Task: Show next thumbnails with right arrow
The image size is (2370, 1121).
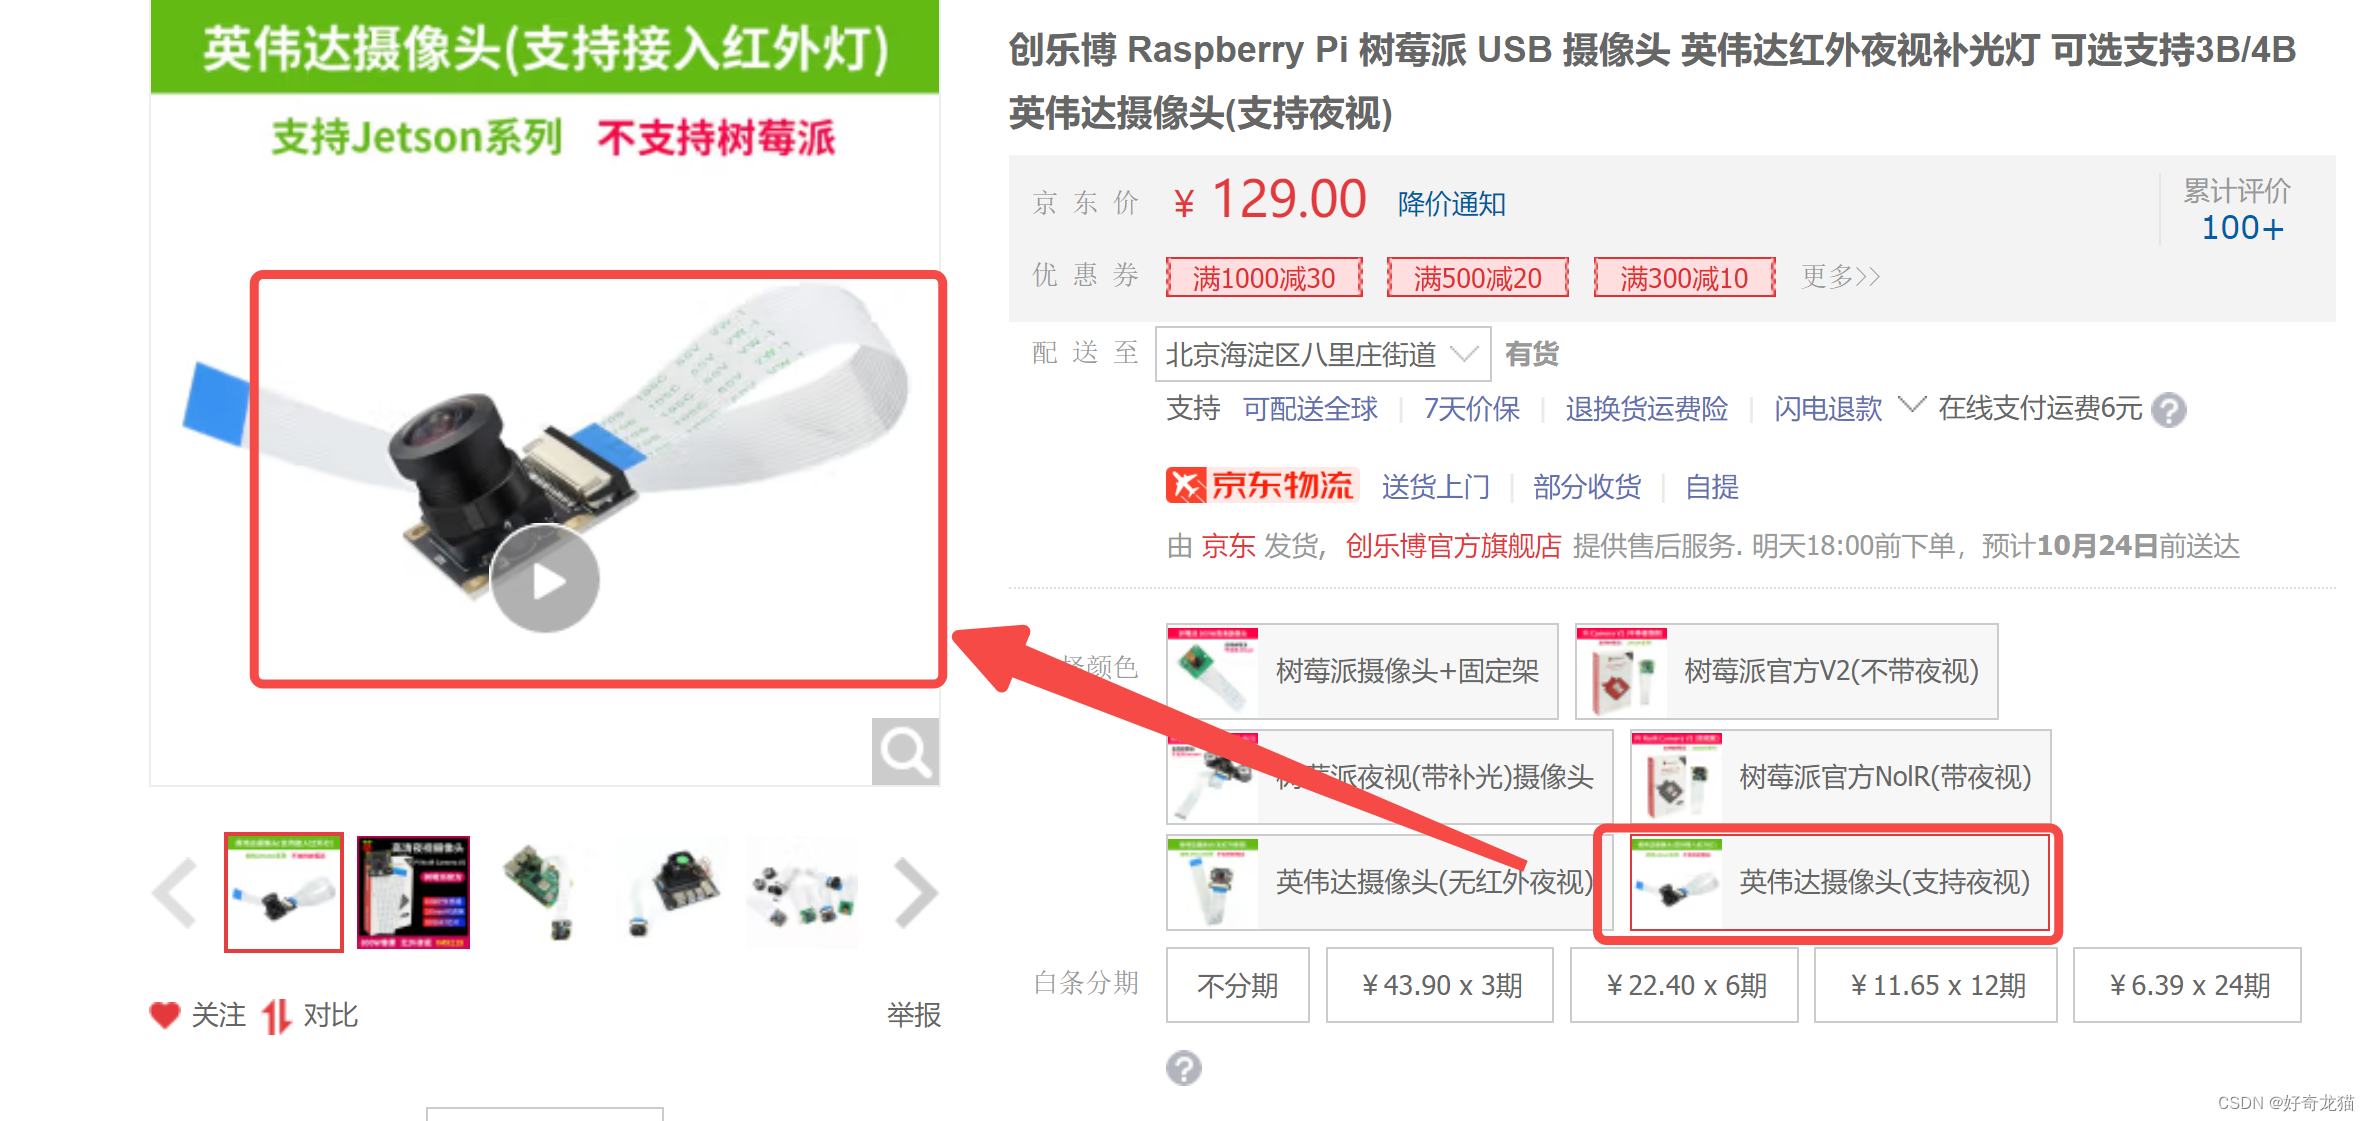Action: [915, 892]
